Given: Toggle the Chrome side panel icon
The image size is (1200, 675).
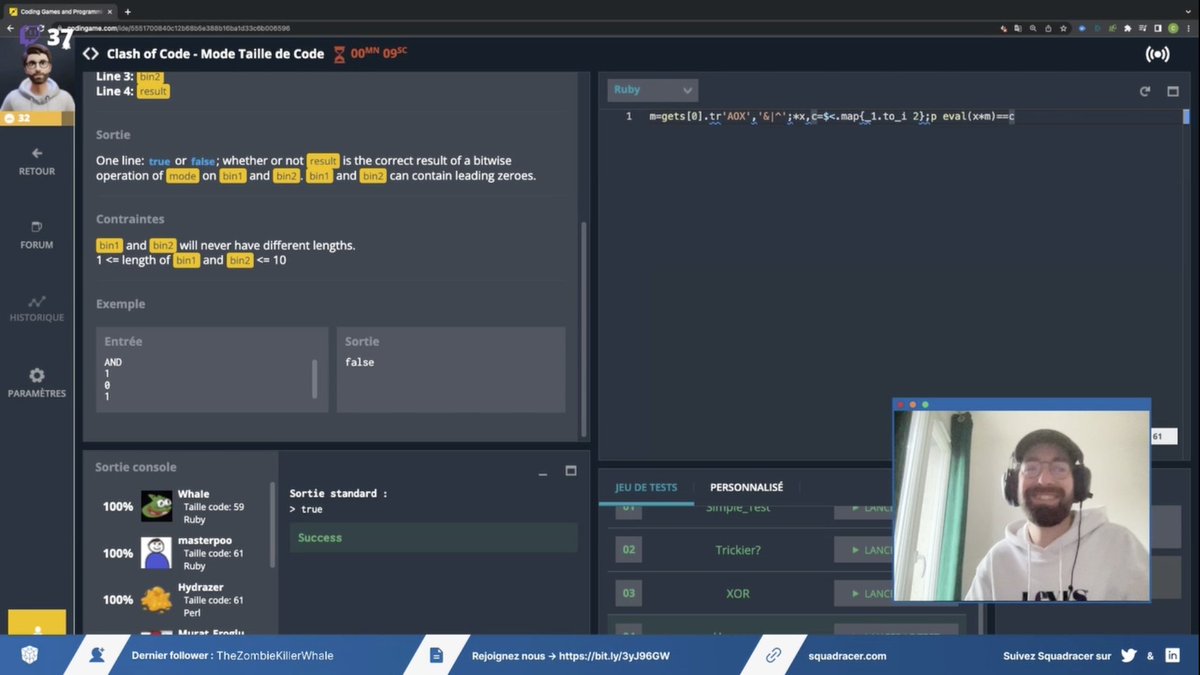Looking at the screenshot, I should [1158, 29].
